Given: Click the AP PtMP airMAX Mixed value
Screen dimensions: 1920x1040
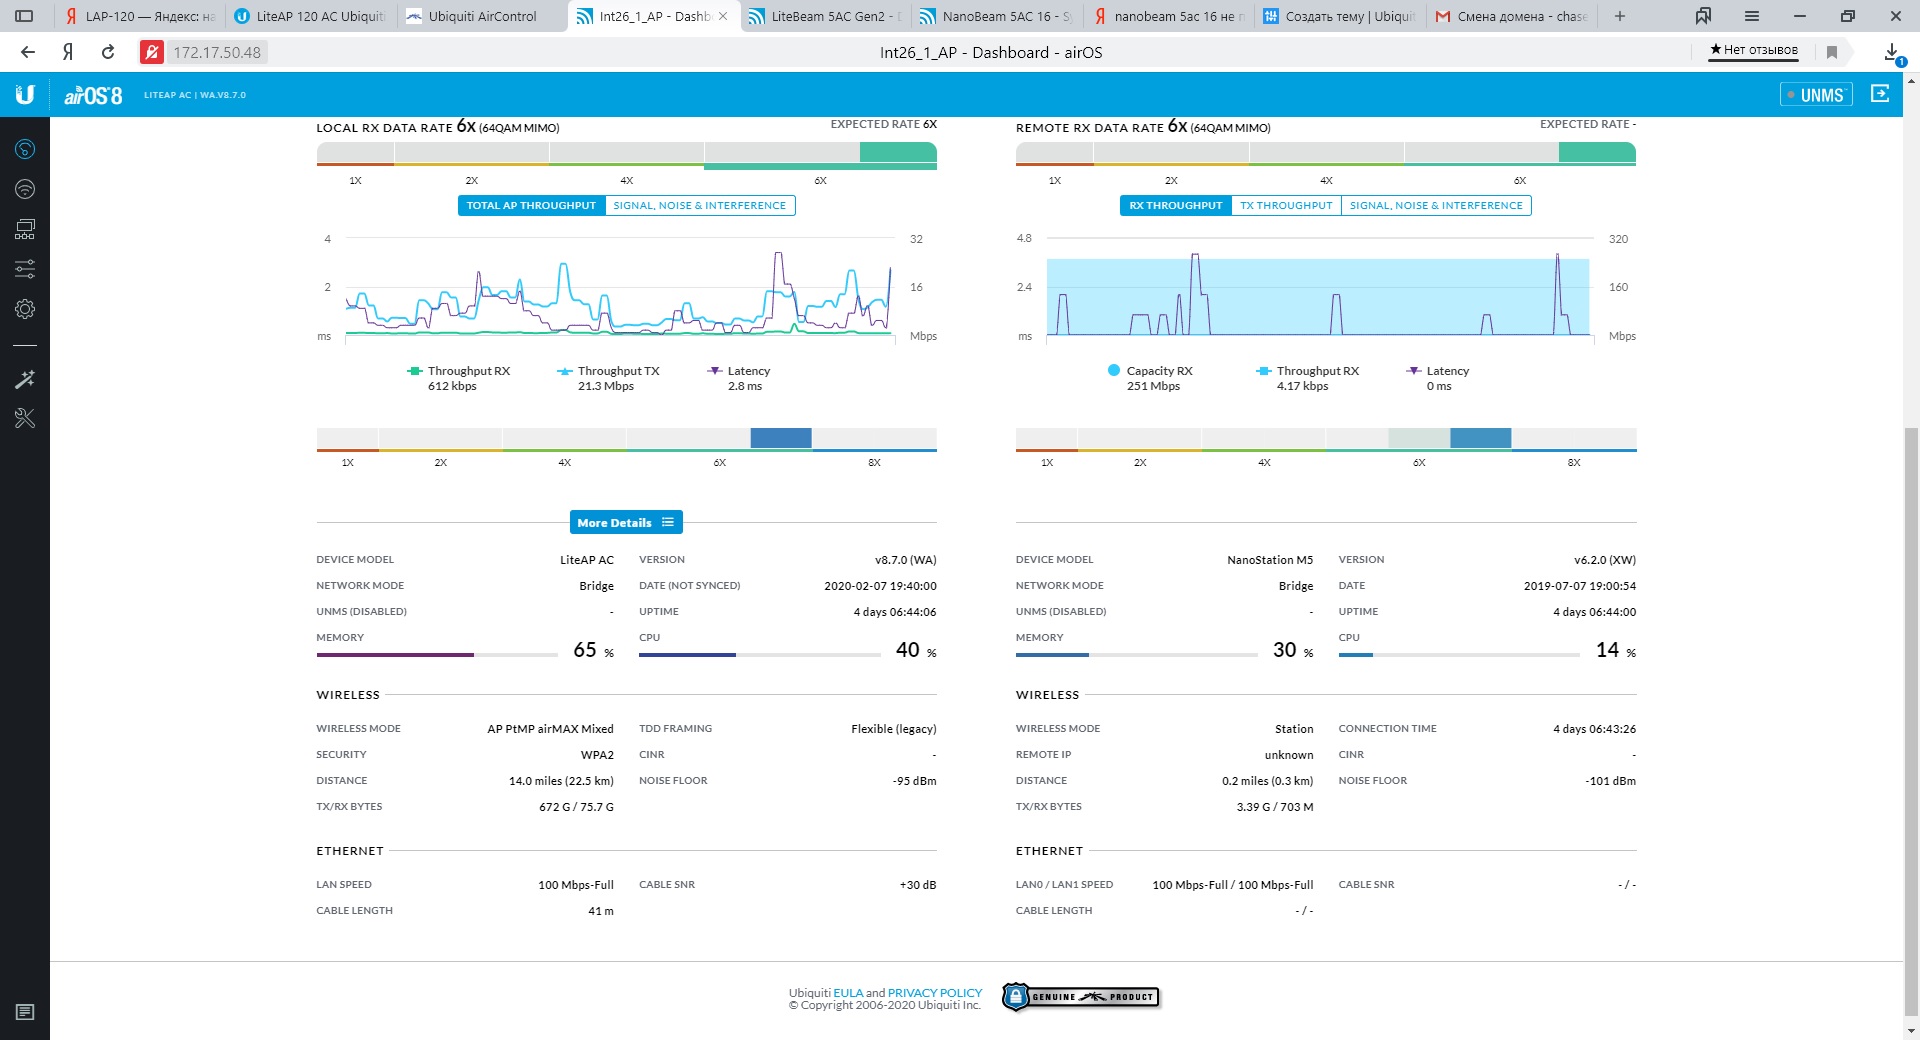Looking at the screenshot, I should 550,729.
